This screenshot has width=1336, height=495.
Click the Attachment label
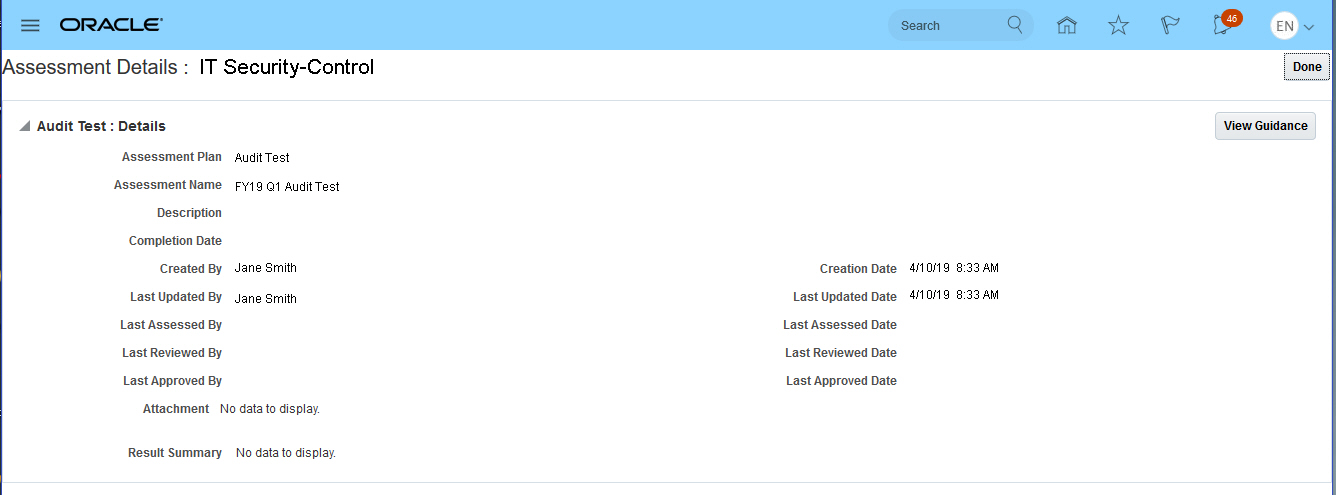point(176,409)
